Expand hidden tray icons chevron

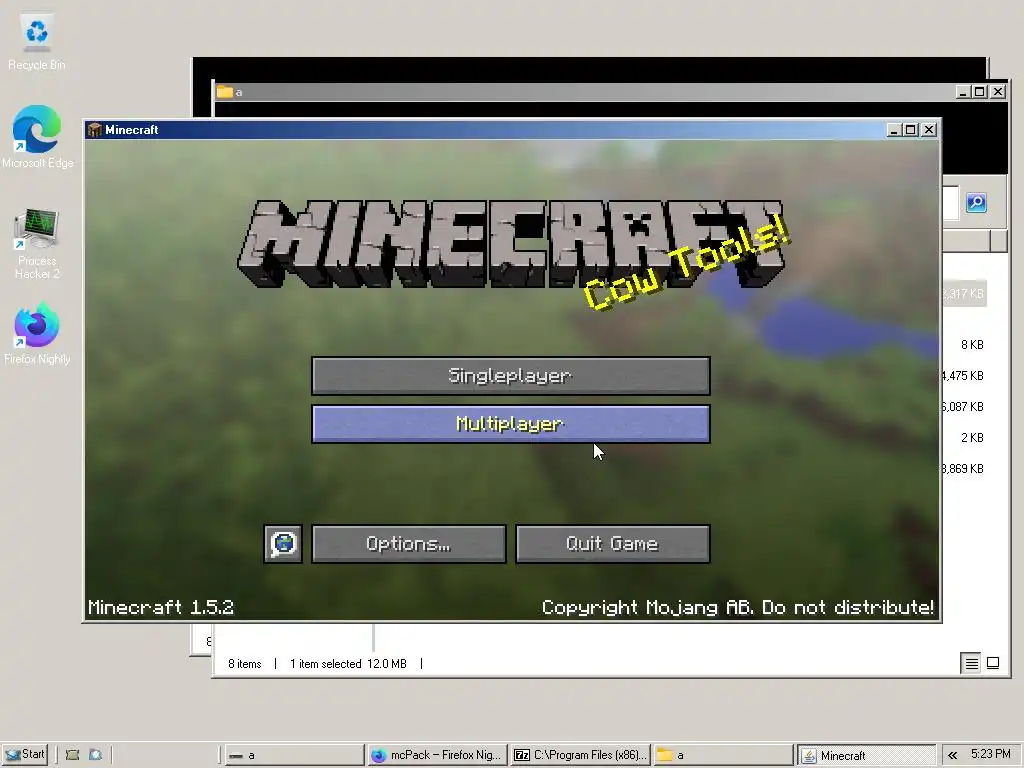click(952, 755)
